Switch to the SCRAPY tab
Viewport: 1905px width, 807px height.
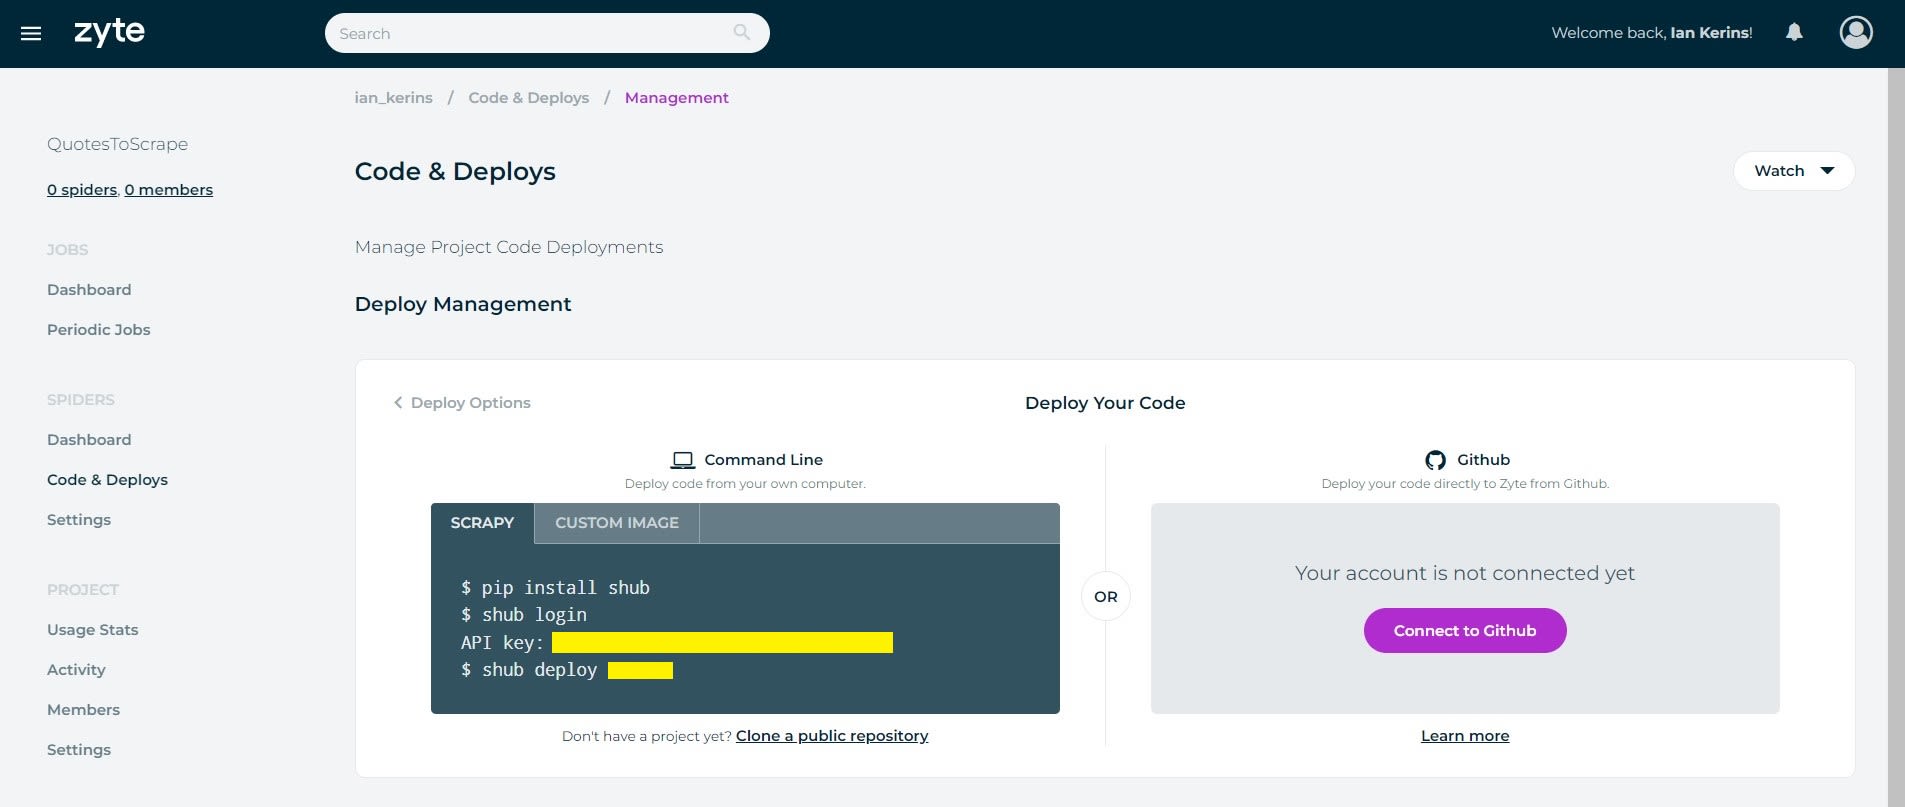click(482, 523)
